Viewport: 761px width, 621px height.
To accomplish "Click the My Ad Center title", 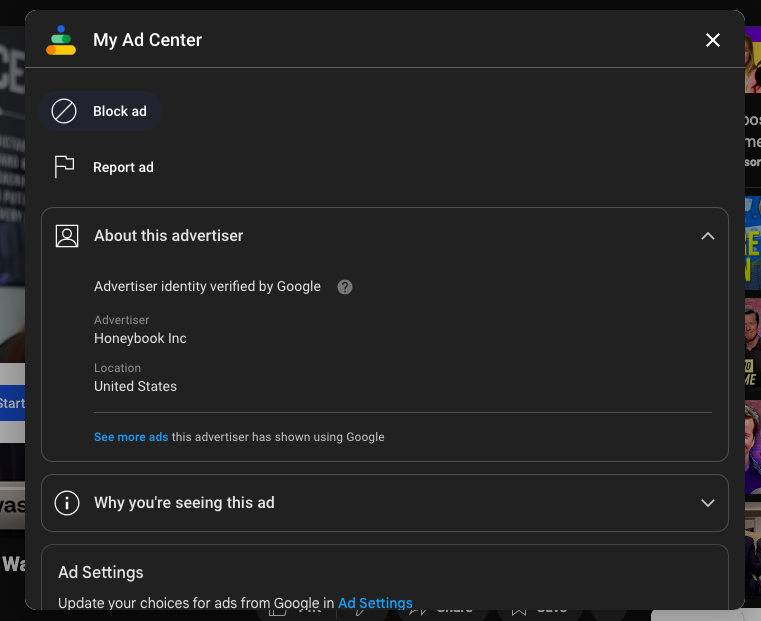I will (148, 40).
